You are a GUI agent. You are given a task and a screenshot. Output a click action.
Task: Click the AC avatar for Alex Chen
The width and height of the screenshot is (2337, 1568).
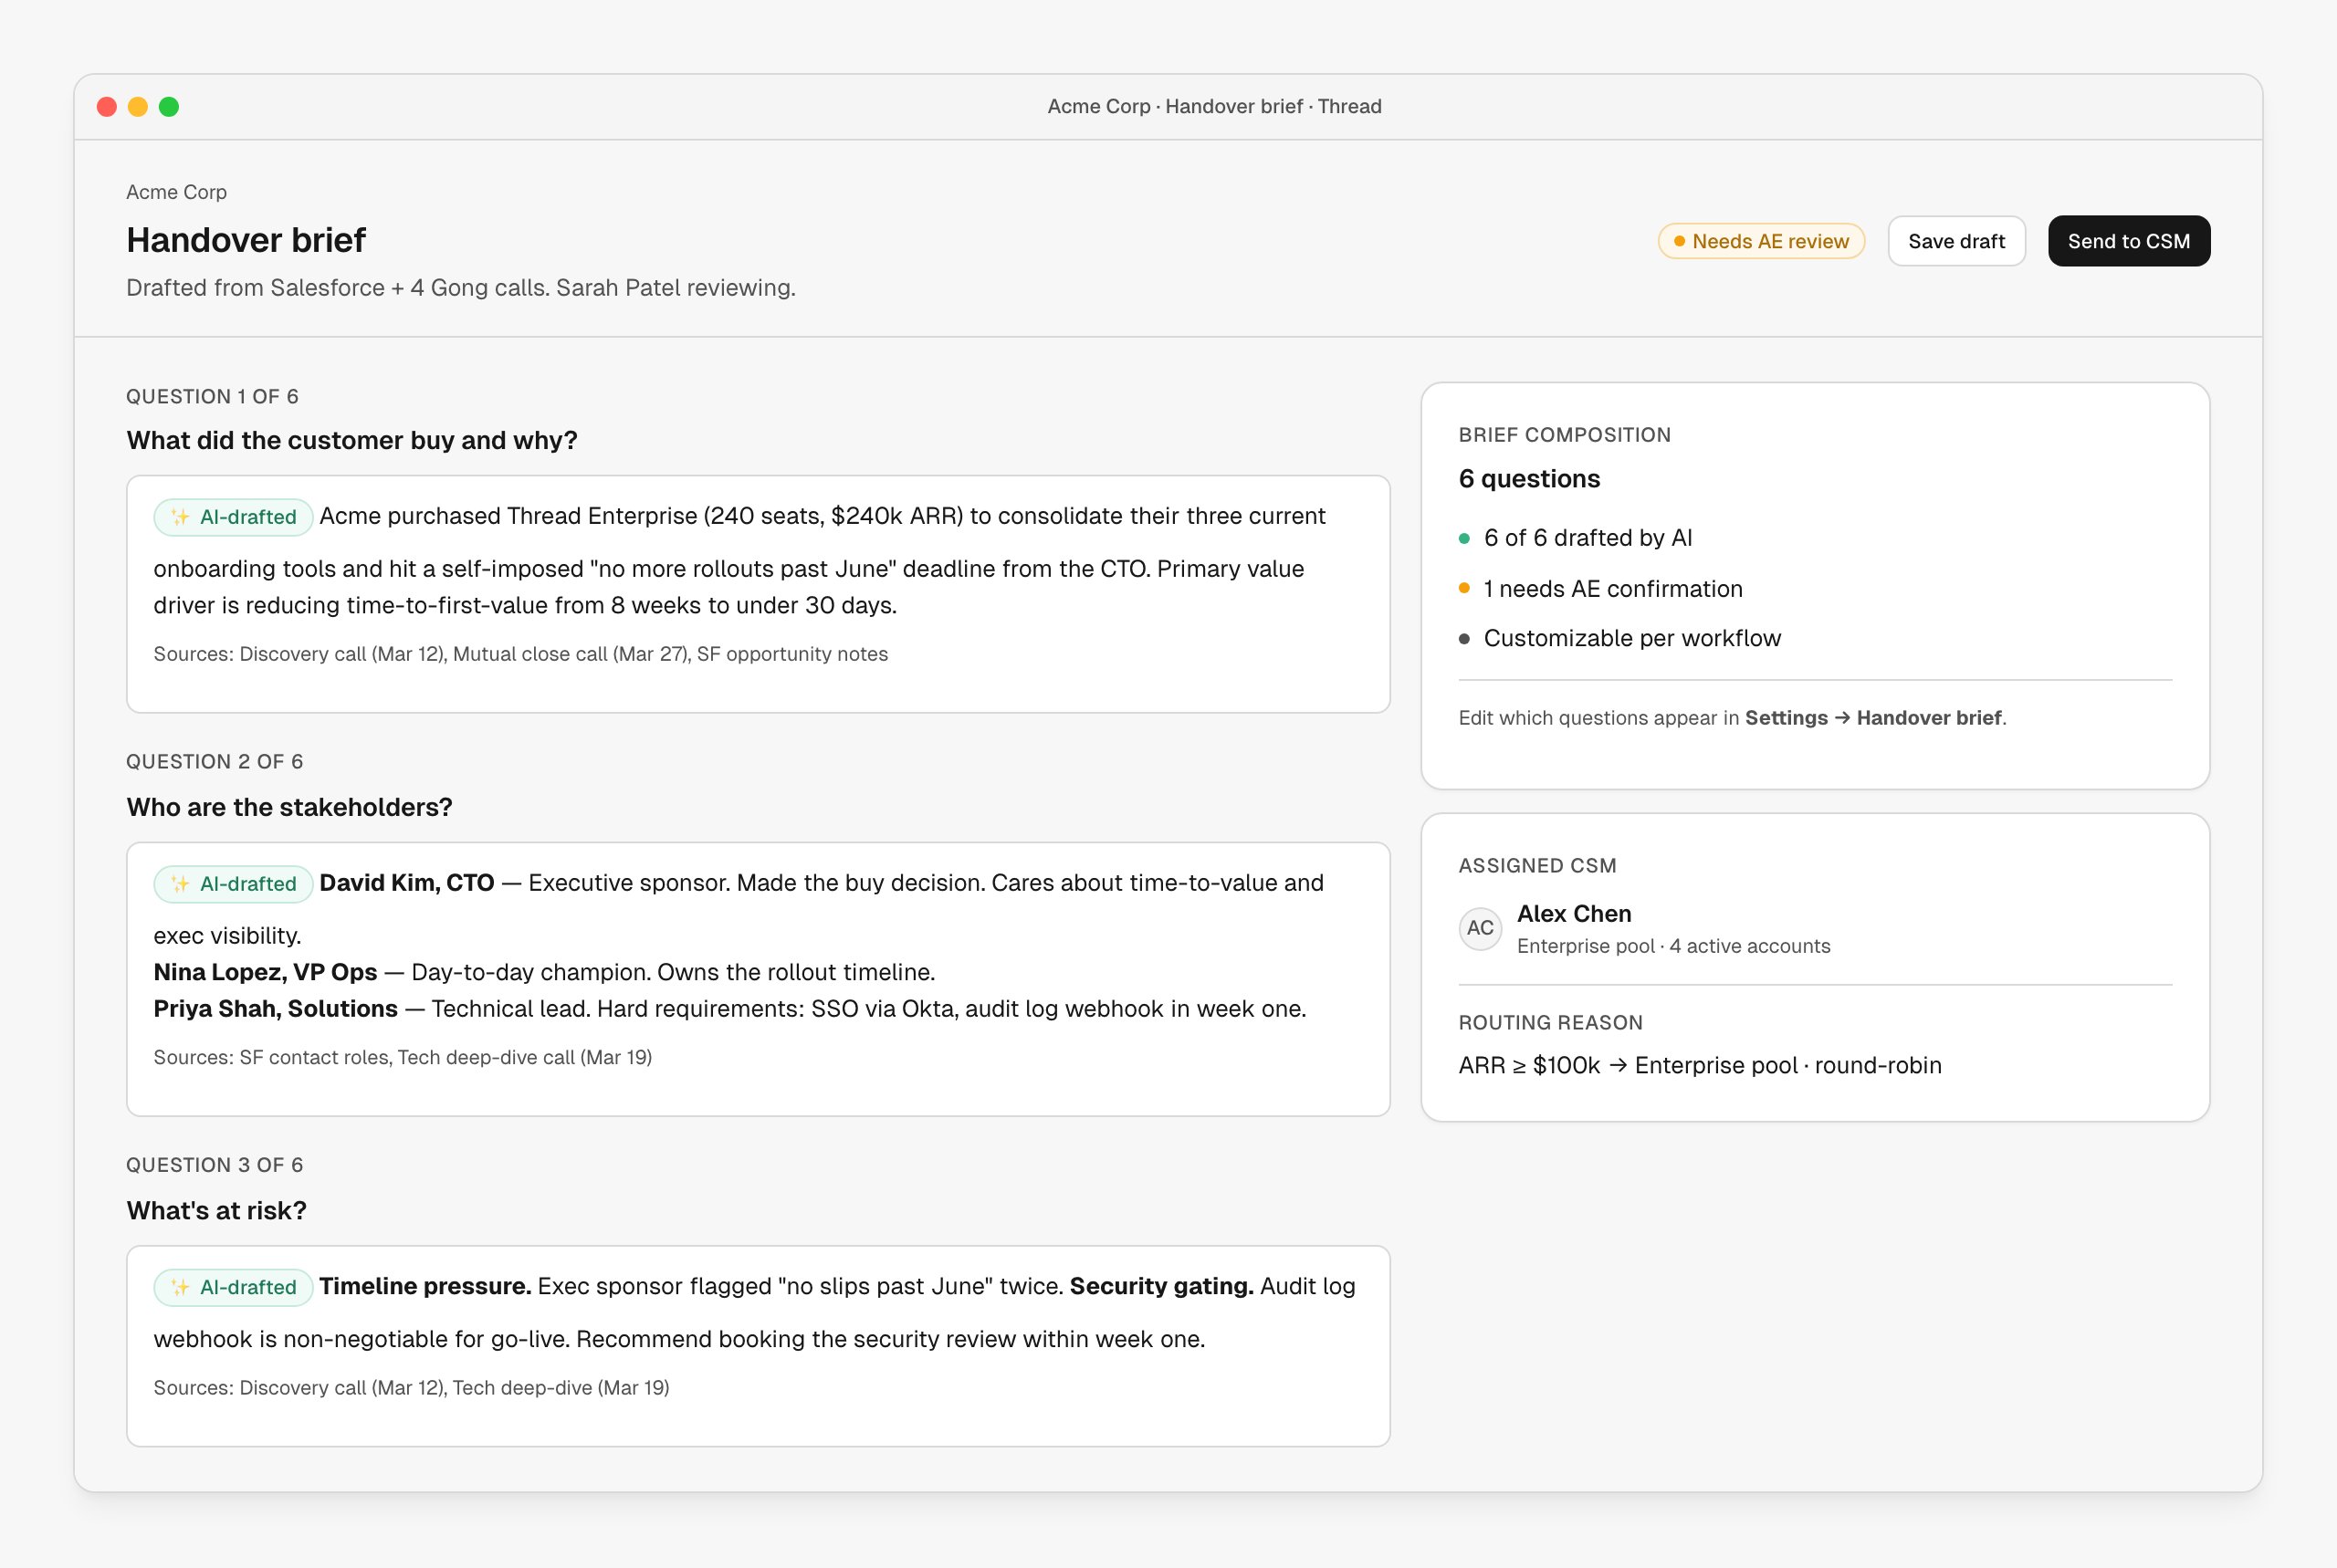point(1480,928)
